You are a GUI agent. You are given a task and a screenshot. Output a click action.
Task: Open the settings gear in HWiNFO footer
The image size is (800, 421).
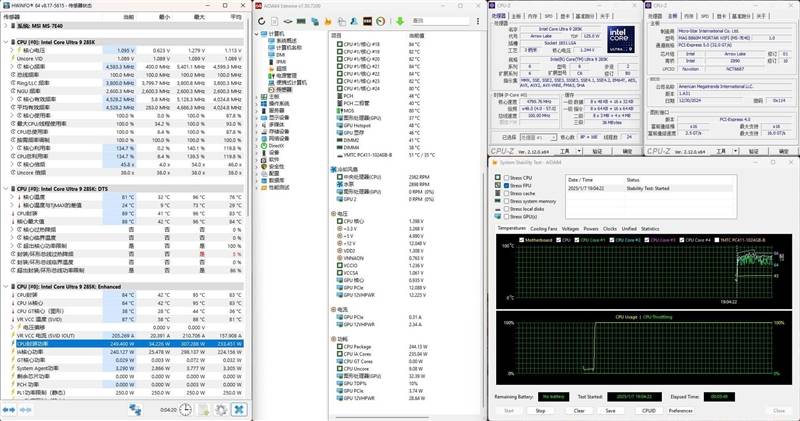[x=221, y=409]
